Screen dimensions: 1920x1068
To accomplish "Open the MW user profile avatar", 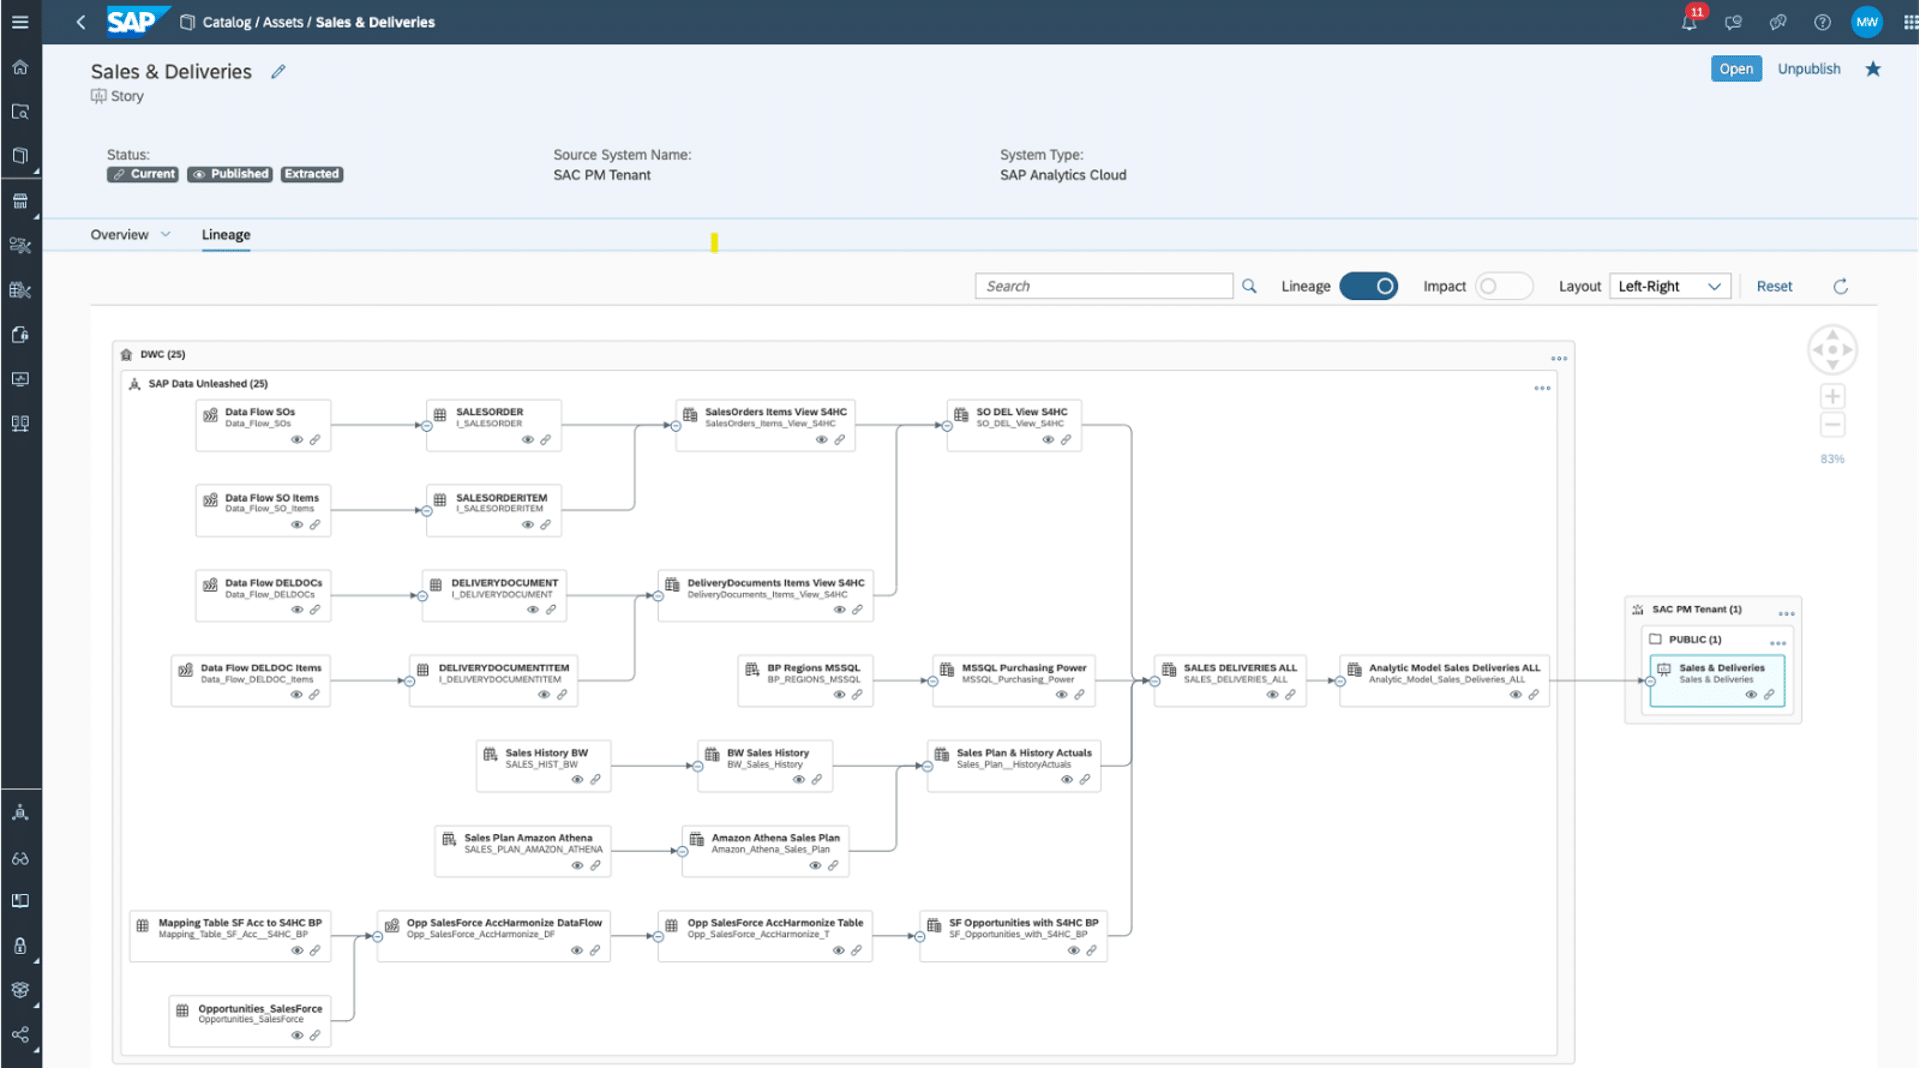I will coord(1866,22).
